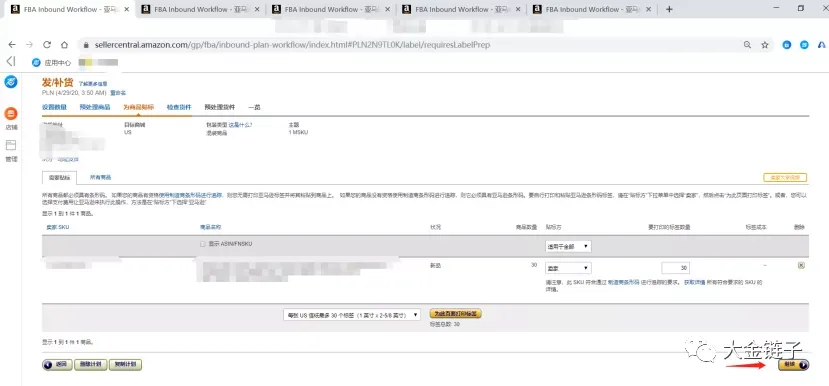This screenshot has height=386, width=829.
Task: Go to the 设置数量 workflow step
Action: pyautogui.click(x=54, y=107)
